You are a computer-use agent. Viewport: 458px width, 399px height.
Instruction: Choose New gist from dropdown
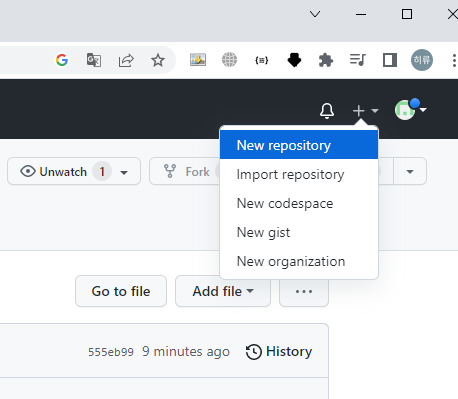[x=299, y=232]
